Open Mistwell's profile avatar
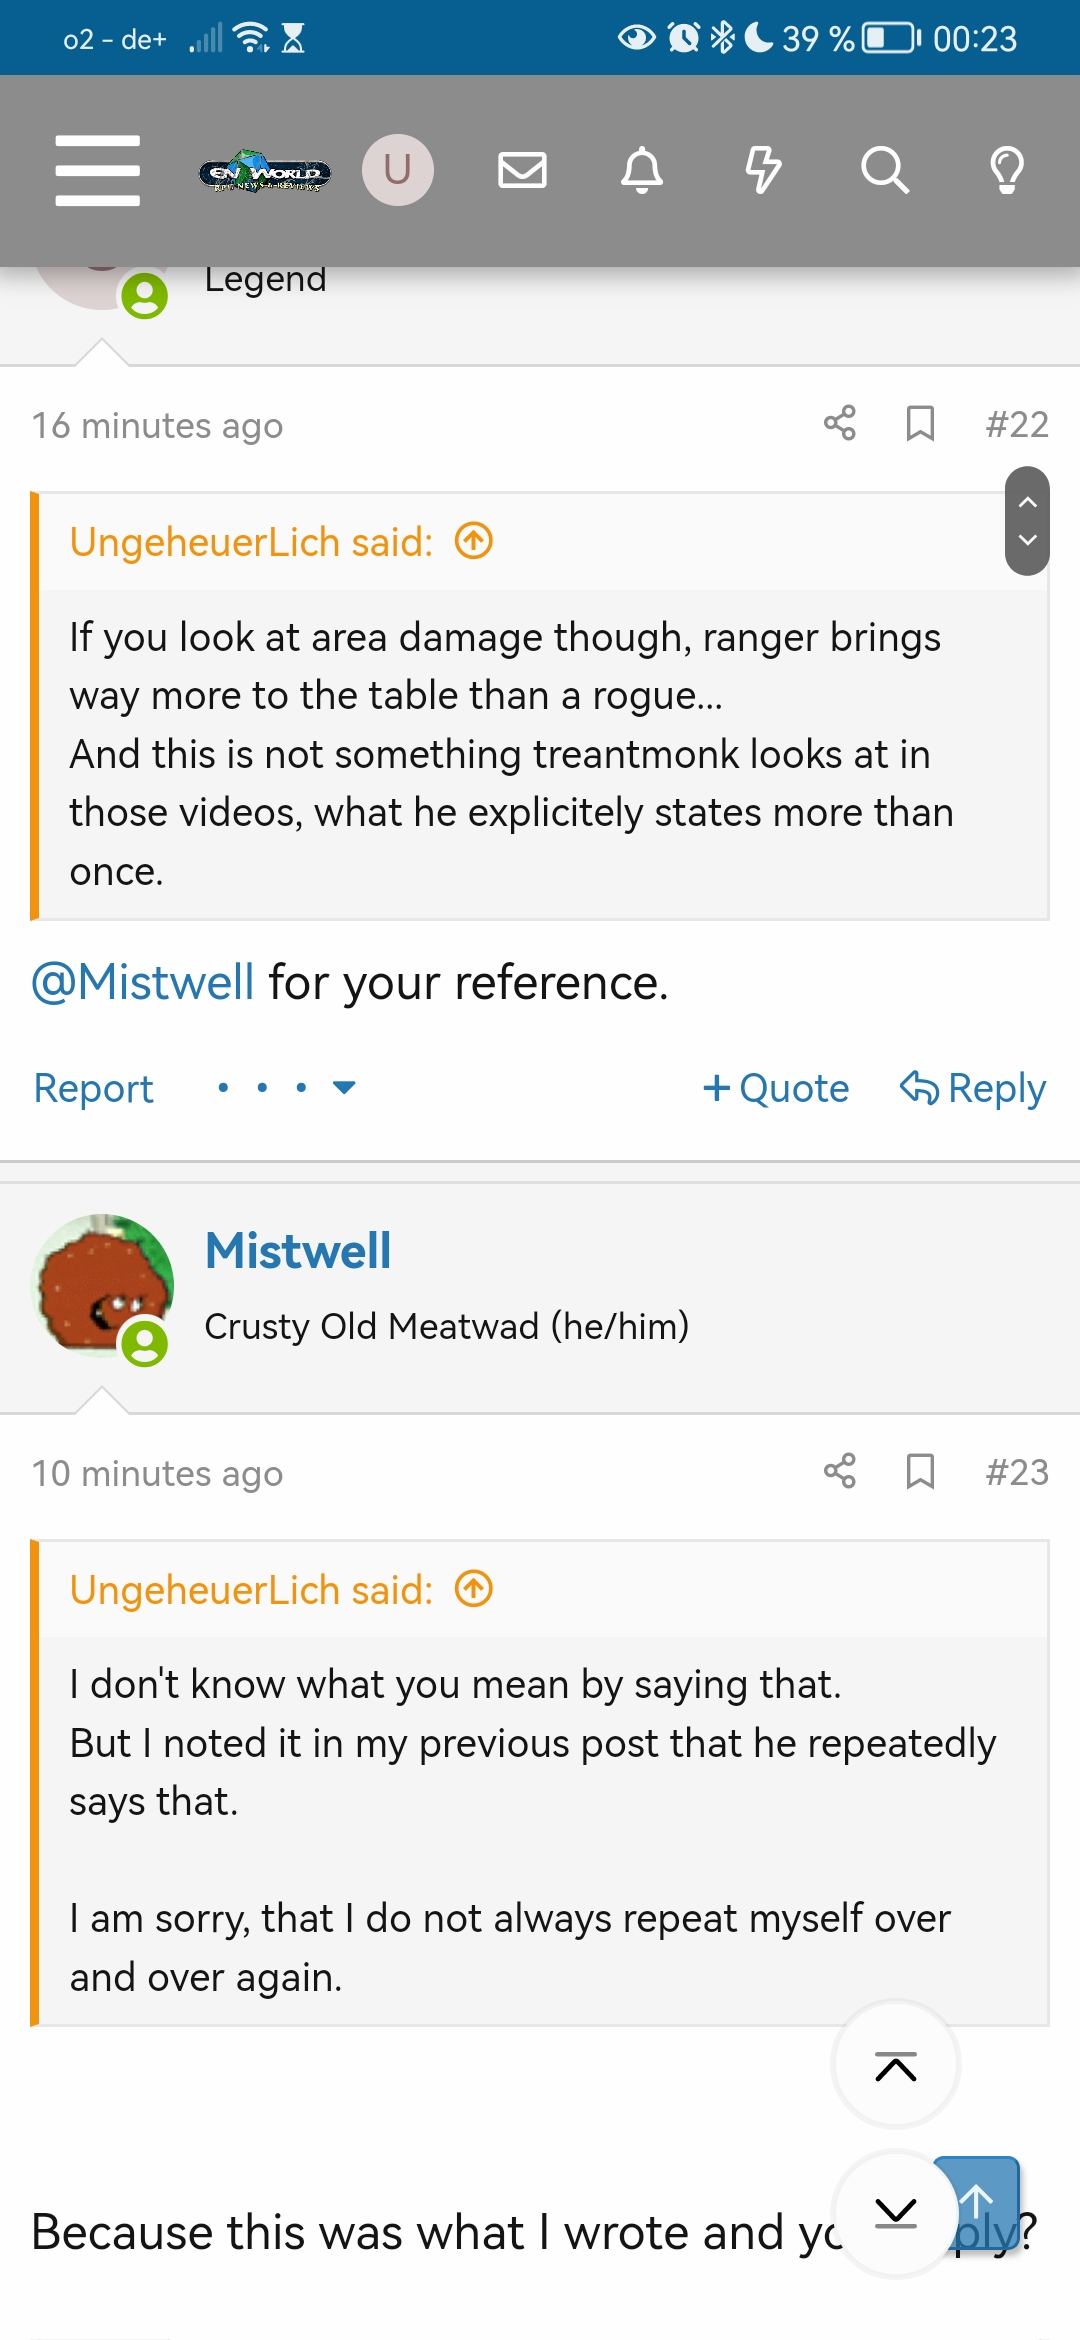Viewport: 1080px width, 2340px height. (102, 1285)
